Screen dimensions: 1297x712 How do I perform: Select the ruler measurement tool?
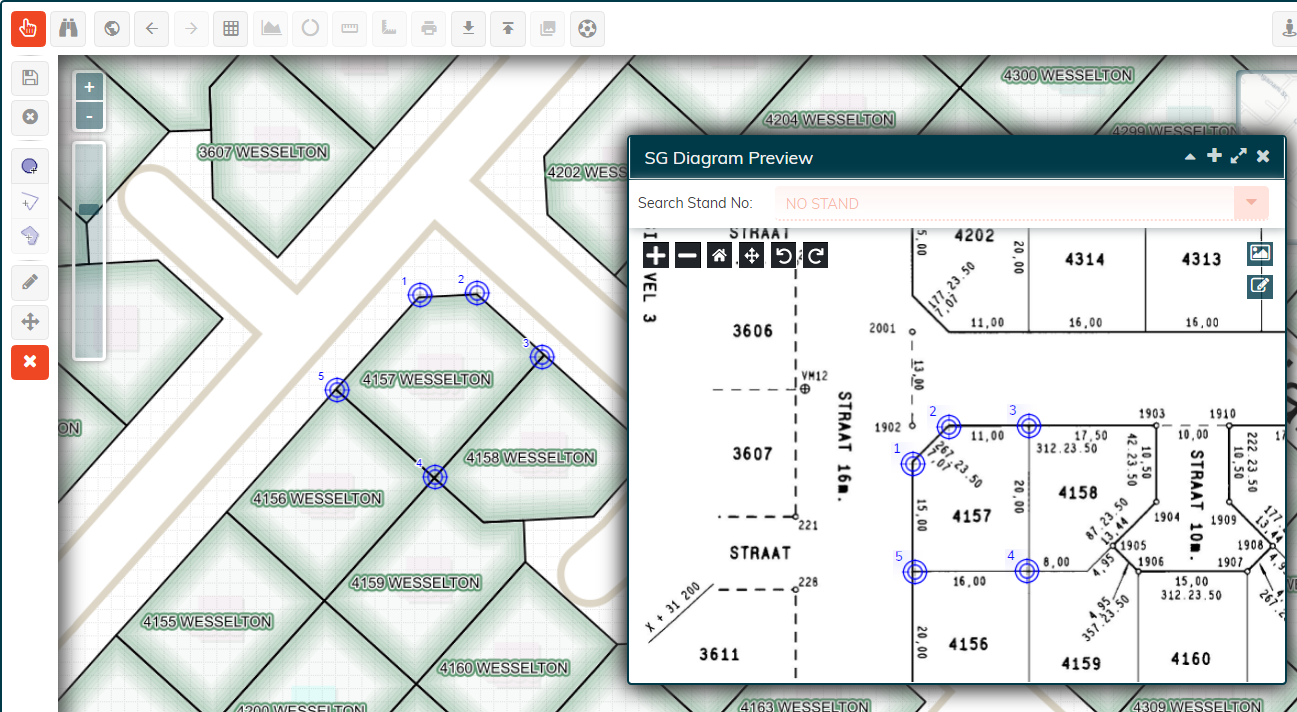349,29
